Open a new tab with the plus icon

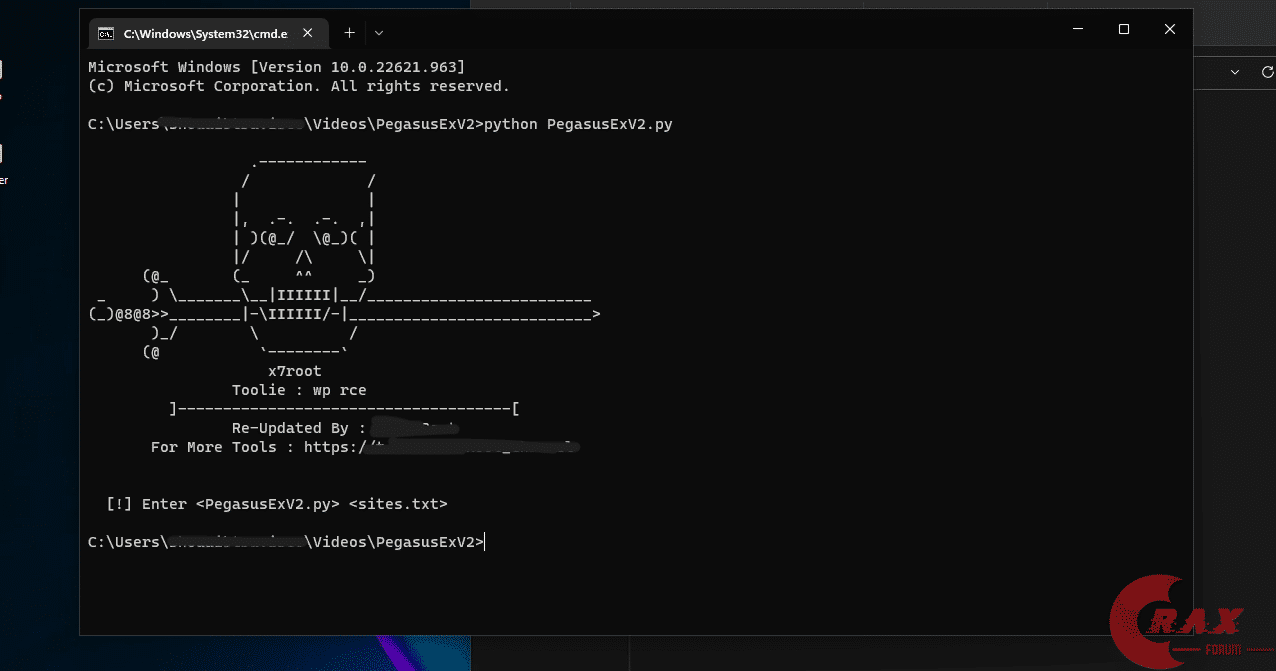click(x=349, y=32)
